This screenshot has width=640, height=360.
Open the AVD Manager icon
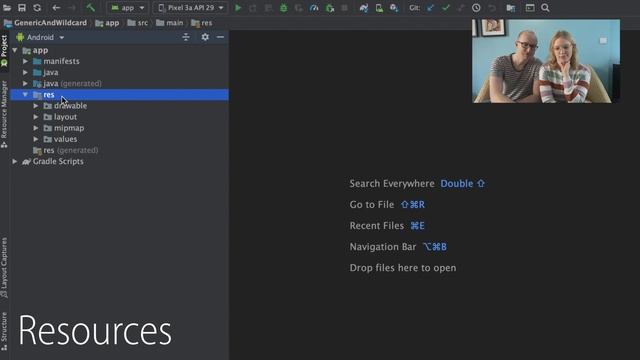[379, 8]
